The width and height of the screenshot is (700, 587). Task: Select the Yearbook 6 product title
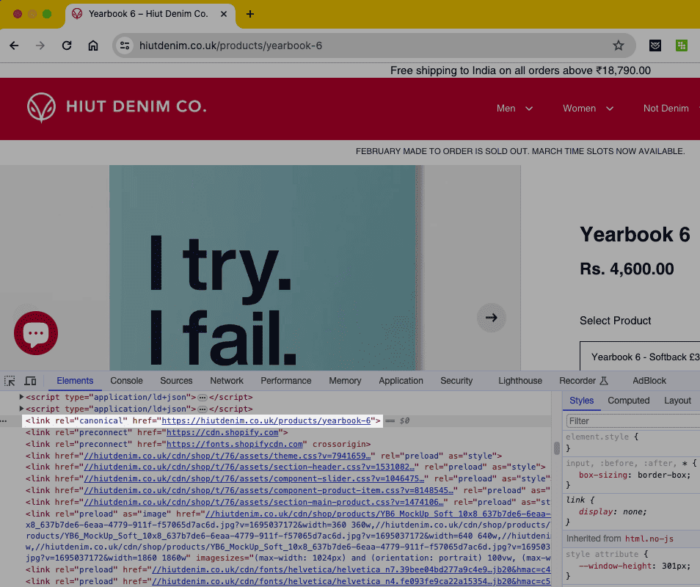click(635, 234)
